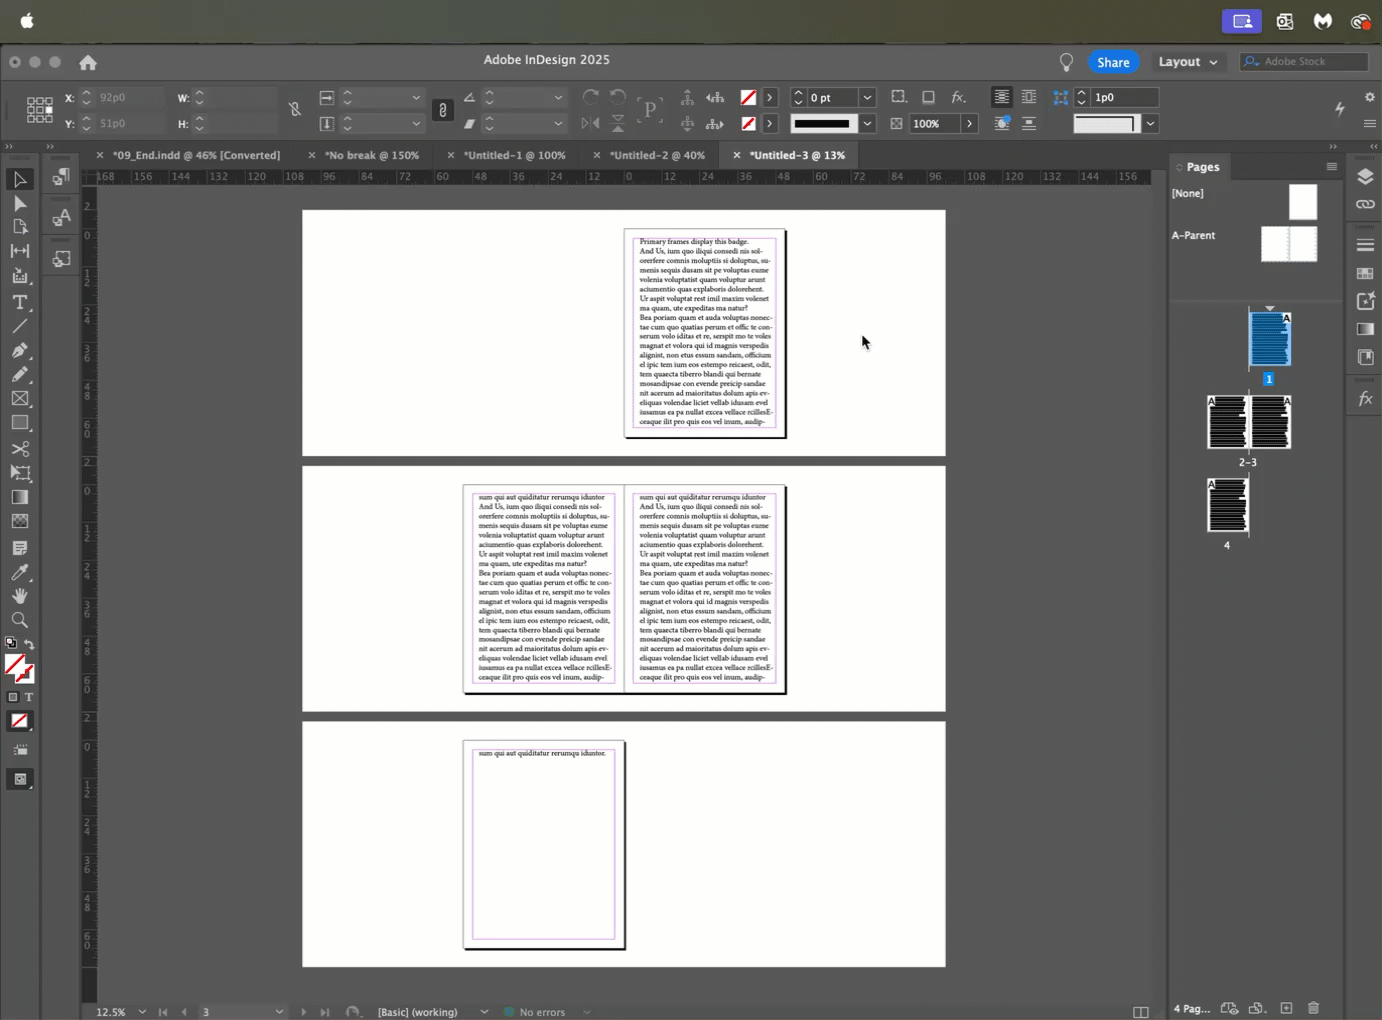
Task: Click the delete selected pages trash icon
Action: 1314,1008
